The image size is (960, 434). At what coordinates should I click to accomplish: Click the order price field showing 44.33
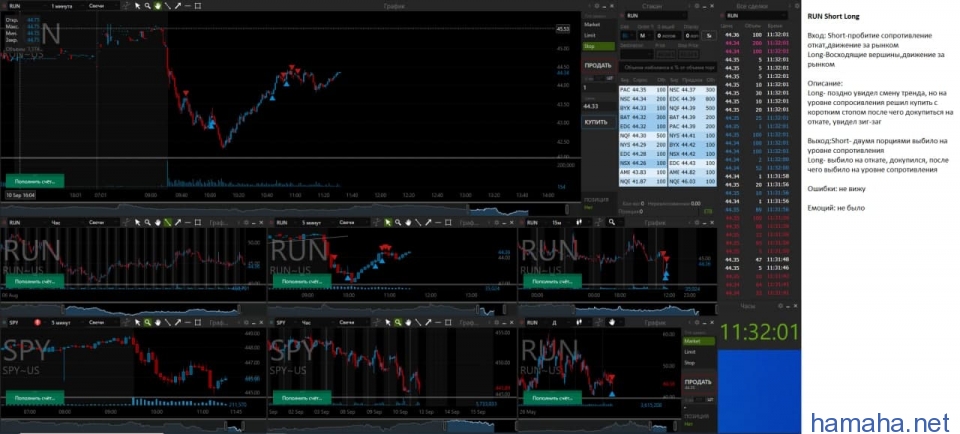pyautogui.click(x=598, y=107)
